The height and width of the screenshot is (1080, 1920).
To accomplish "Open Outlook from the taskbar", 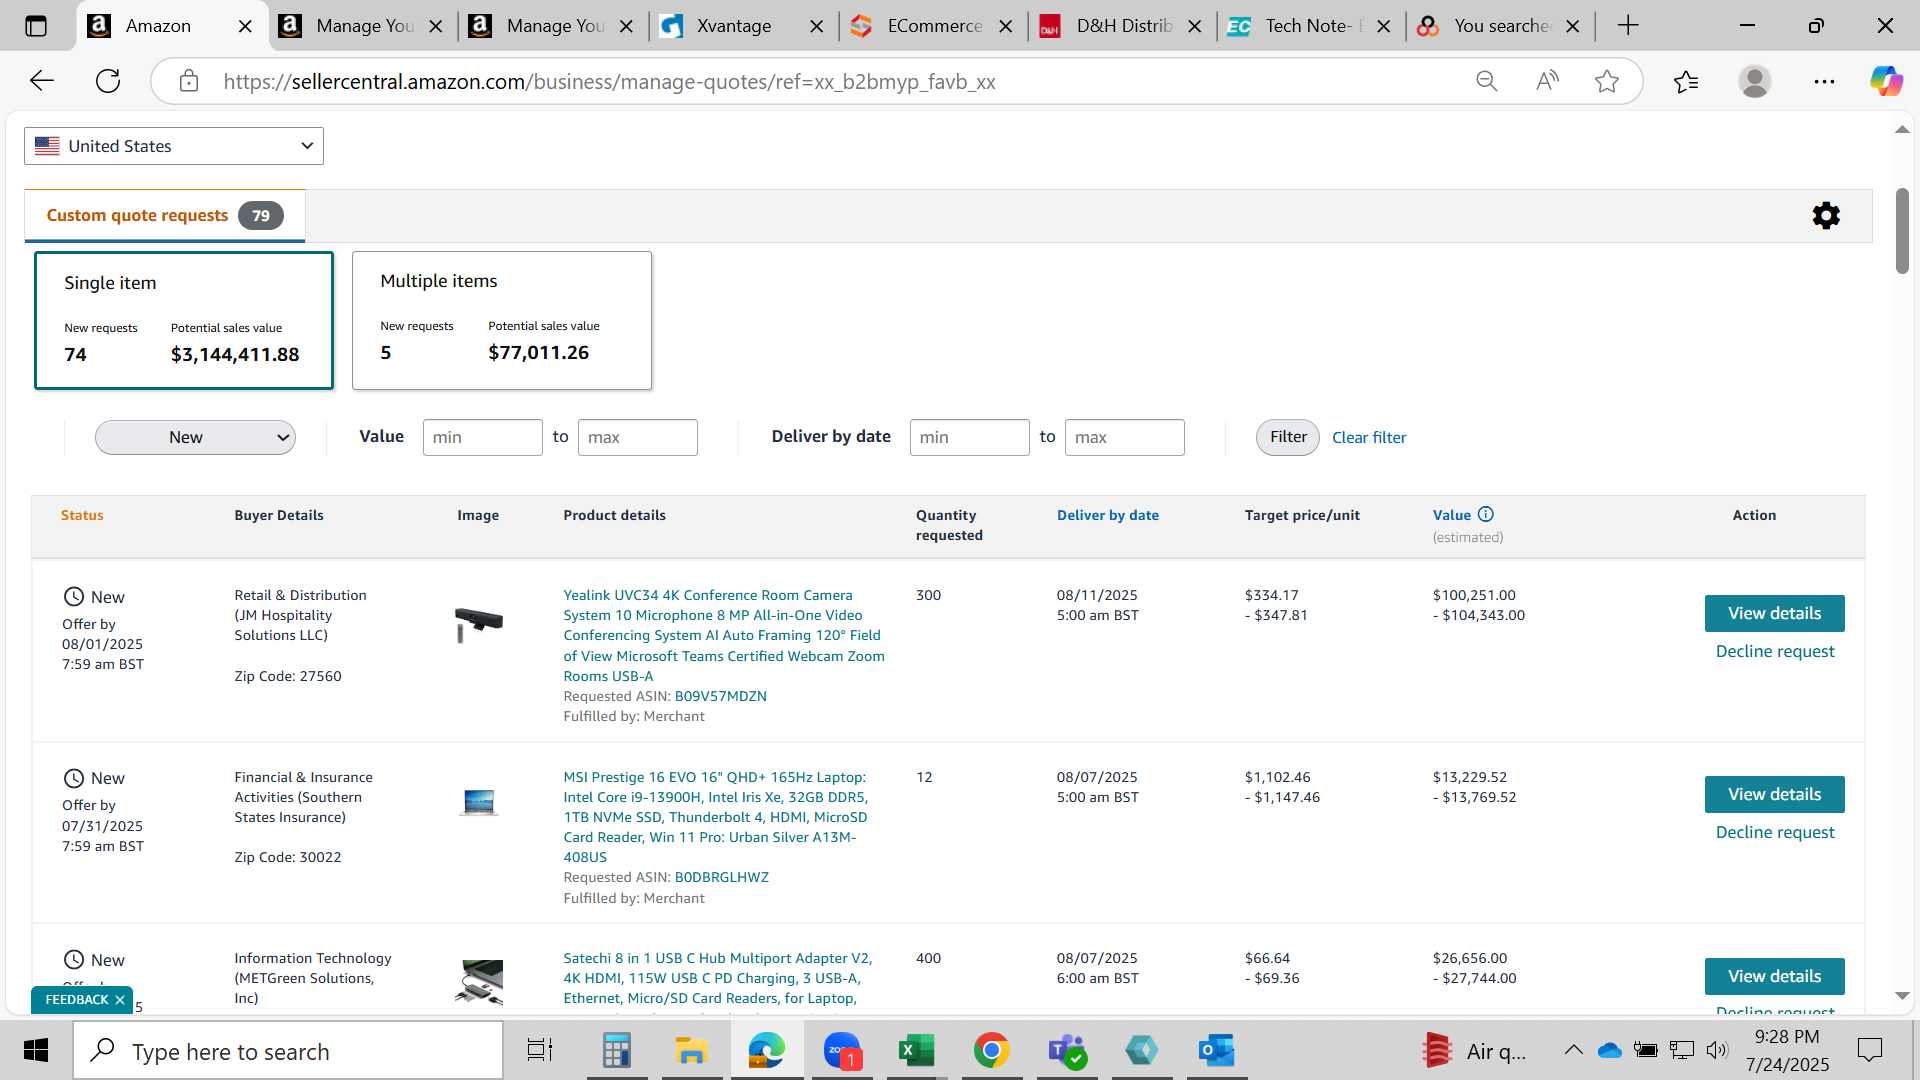I will 1216,1050.
